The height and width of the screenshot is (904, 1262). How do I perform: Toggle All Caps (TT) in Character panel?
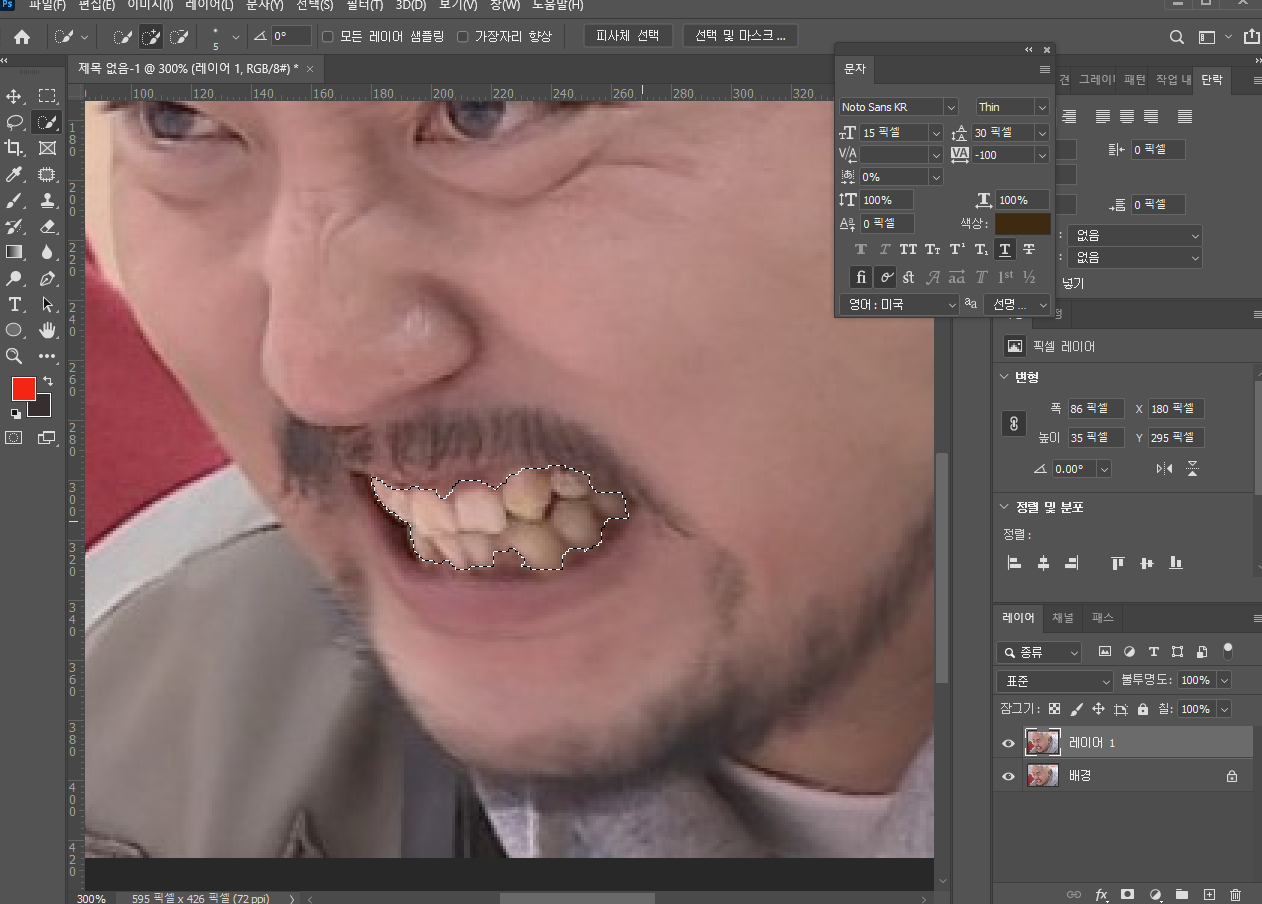coord(908,249)
